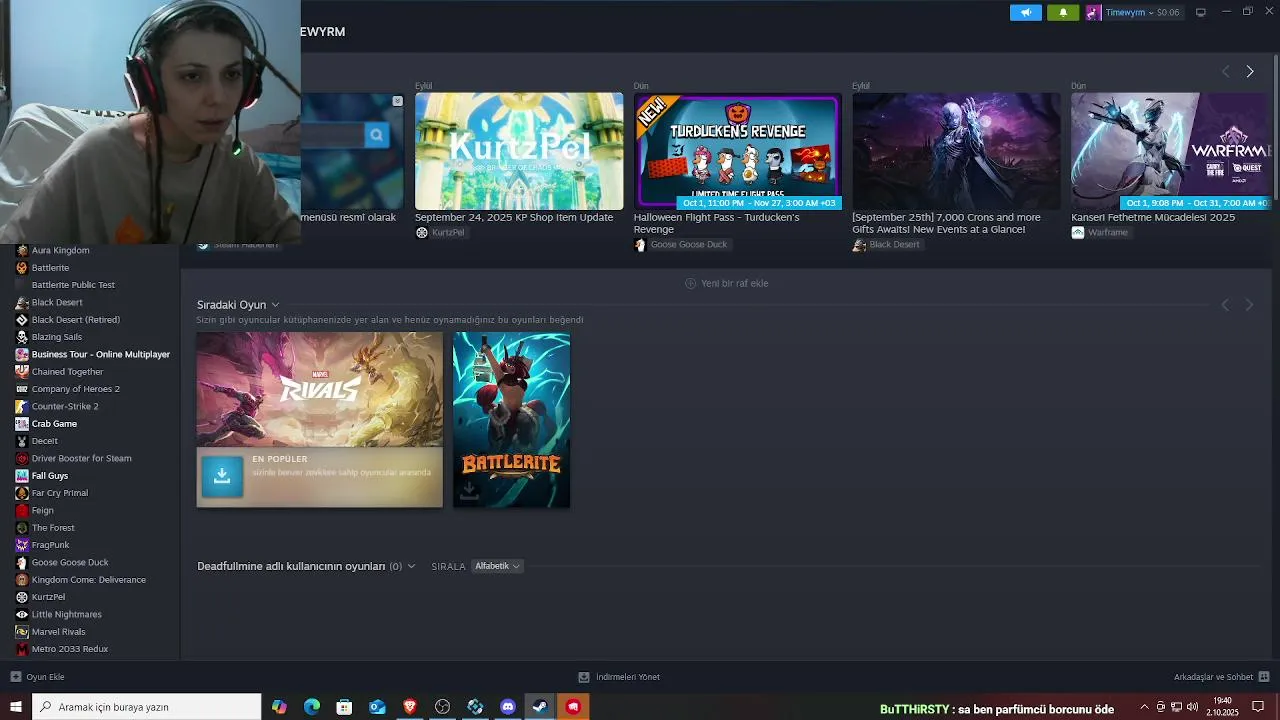
Task: Open Black Desert link under Crons news
Action: coord(886,244)
